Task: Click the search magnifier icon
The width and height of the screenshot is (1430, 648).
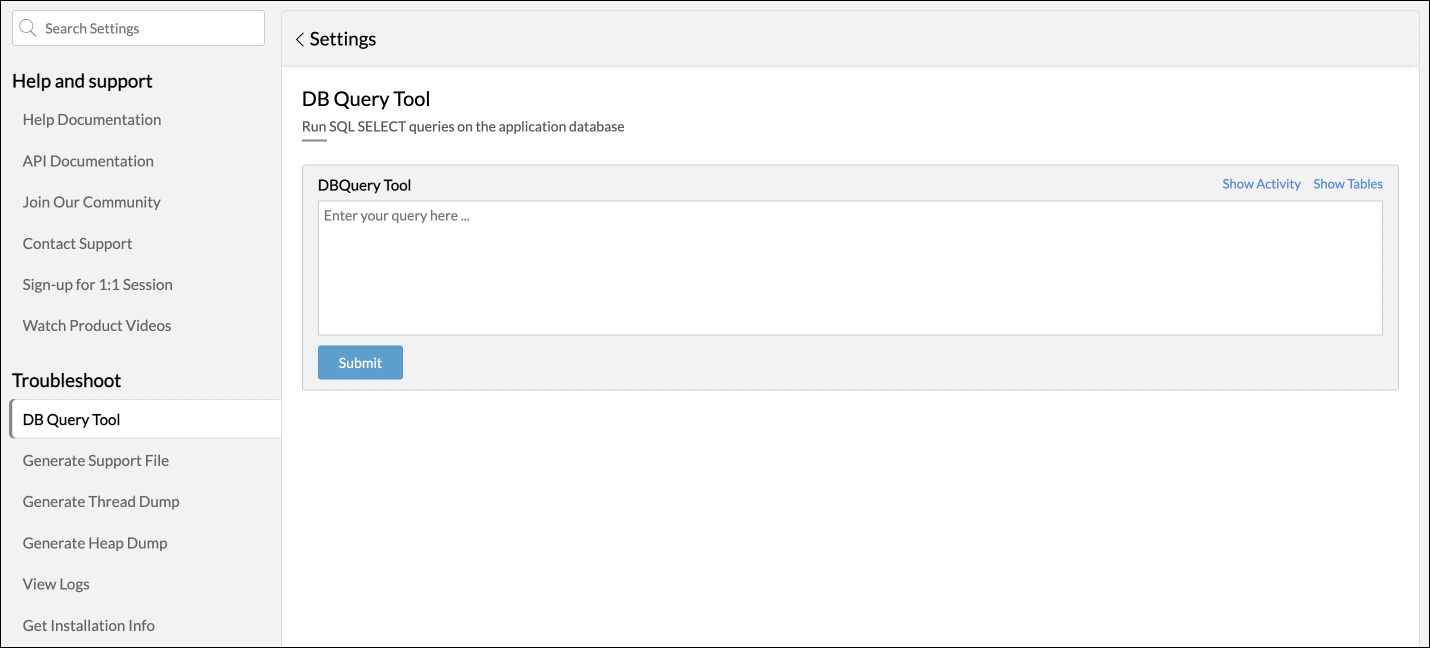Action: point(28,29)
